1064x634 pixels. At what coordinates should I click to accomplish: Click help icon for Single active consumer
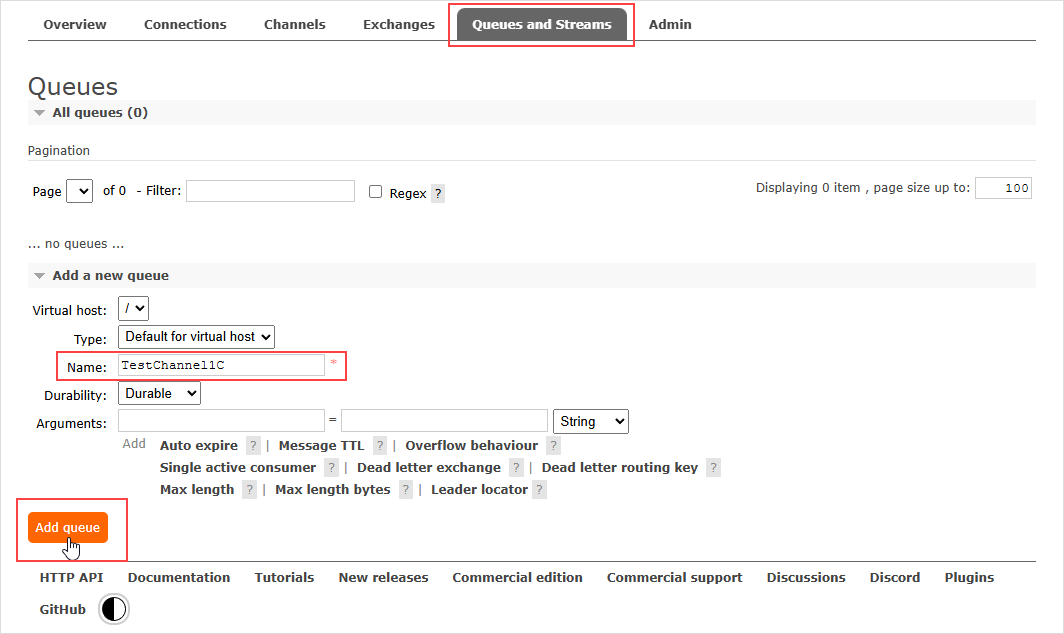point(331,468)
